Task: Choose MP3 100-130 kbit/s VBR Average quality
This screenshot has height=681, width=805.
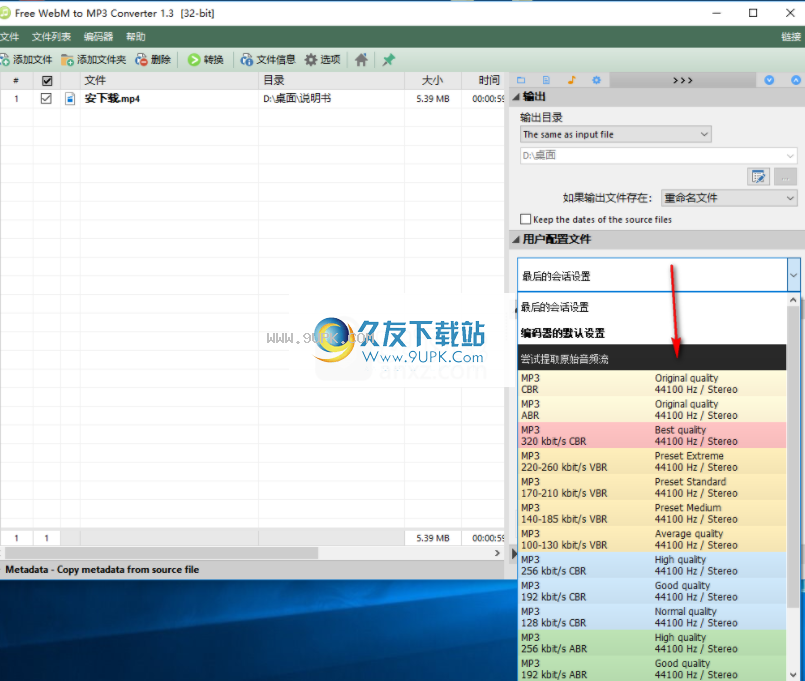Action: pos(652,539)
